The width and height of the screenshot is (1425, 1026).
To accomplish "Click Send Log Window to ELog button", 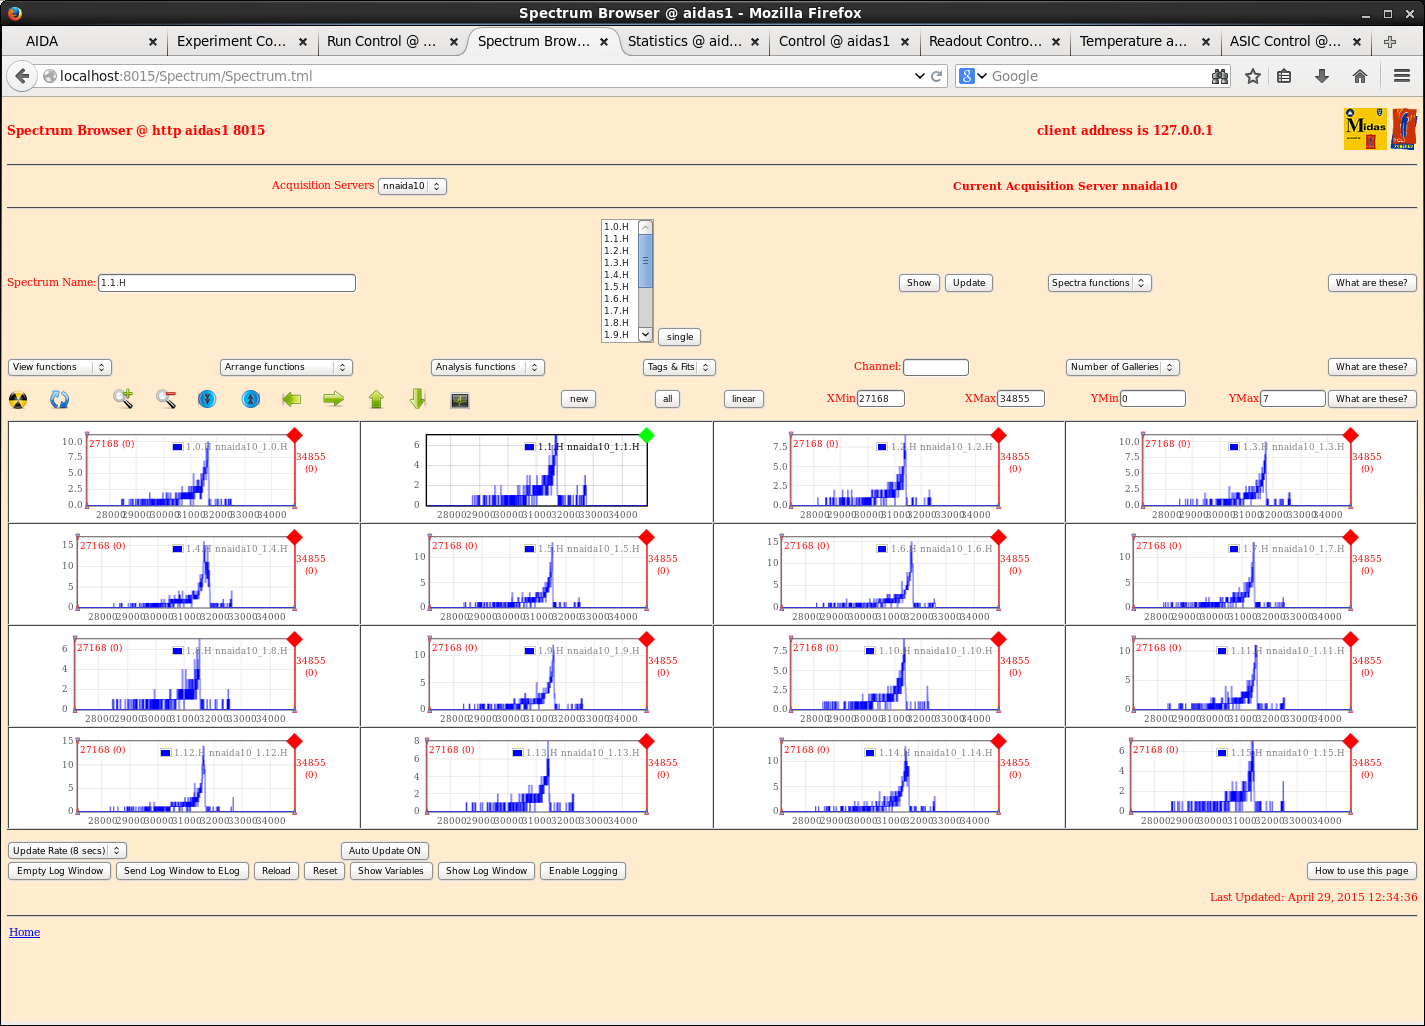I will (x=182, y=871).
